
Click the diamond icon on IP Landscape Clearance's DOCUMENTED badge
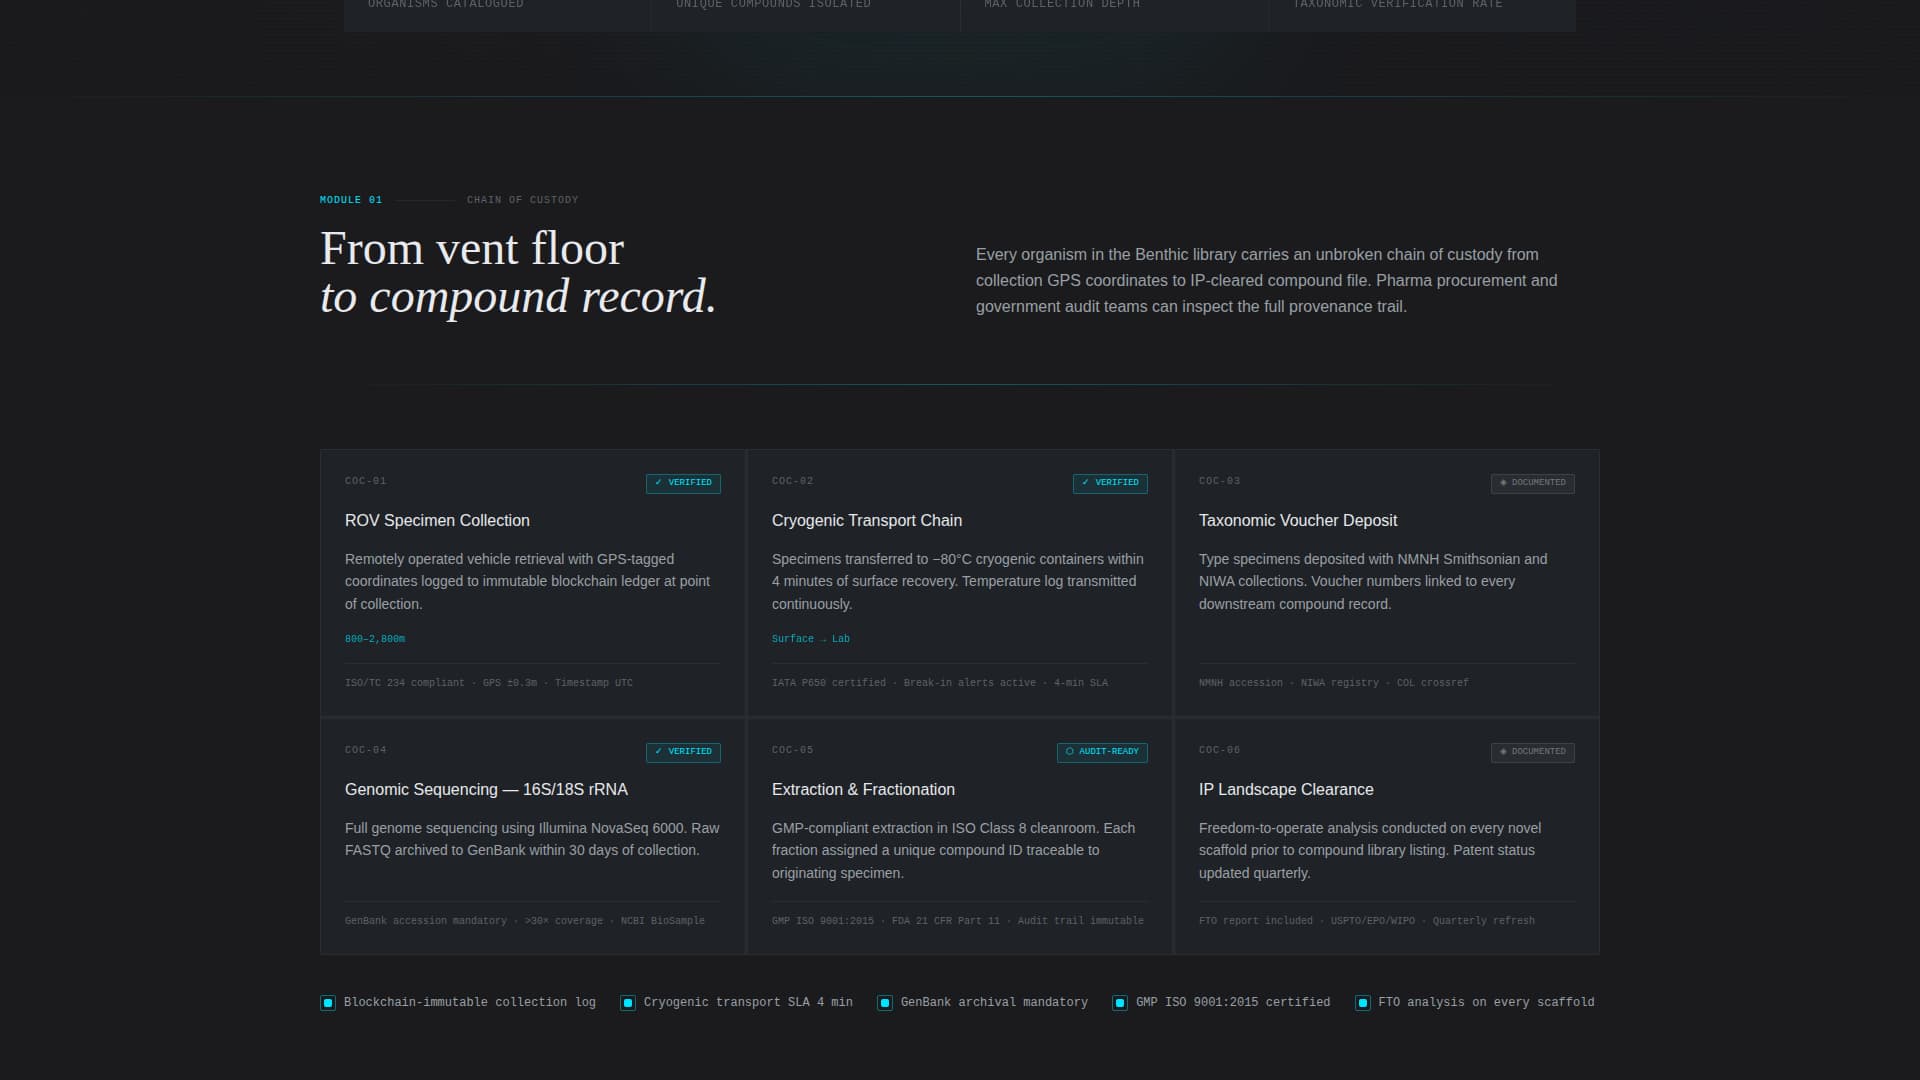click(1504, 753)
